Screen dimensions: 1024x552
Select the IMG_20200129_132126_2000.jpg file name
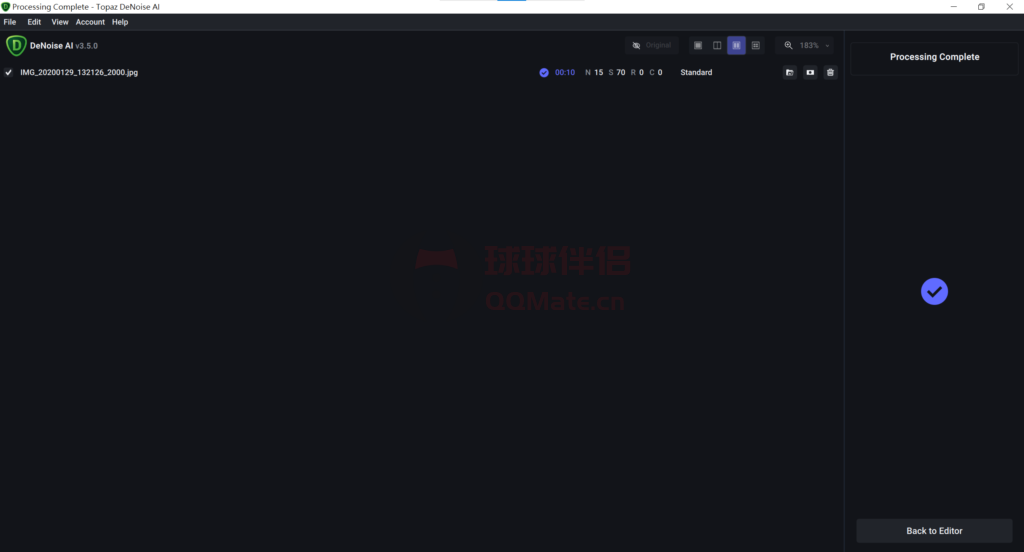[x=79, y=73]
